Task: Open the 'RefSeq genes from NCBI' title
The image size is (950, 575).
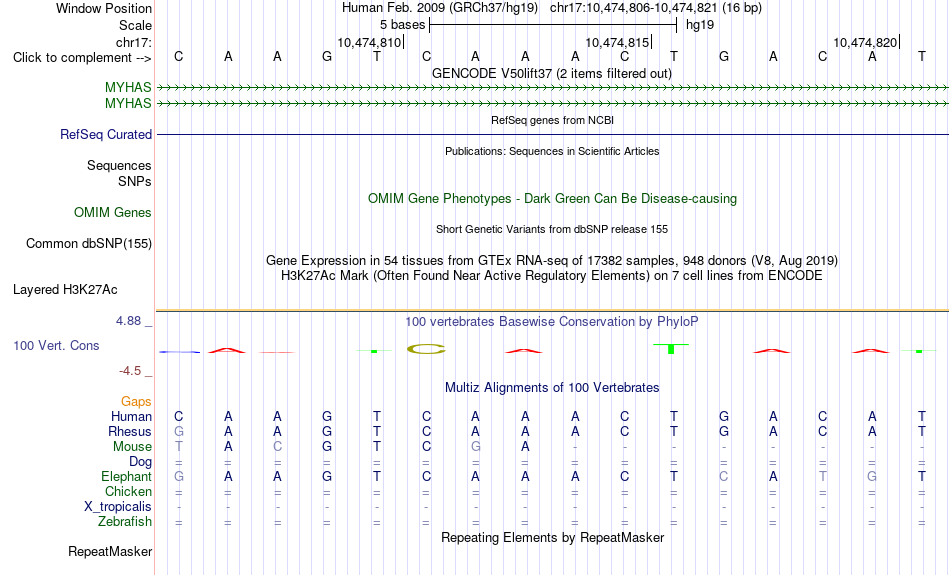Action: tap(552, 120)
